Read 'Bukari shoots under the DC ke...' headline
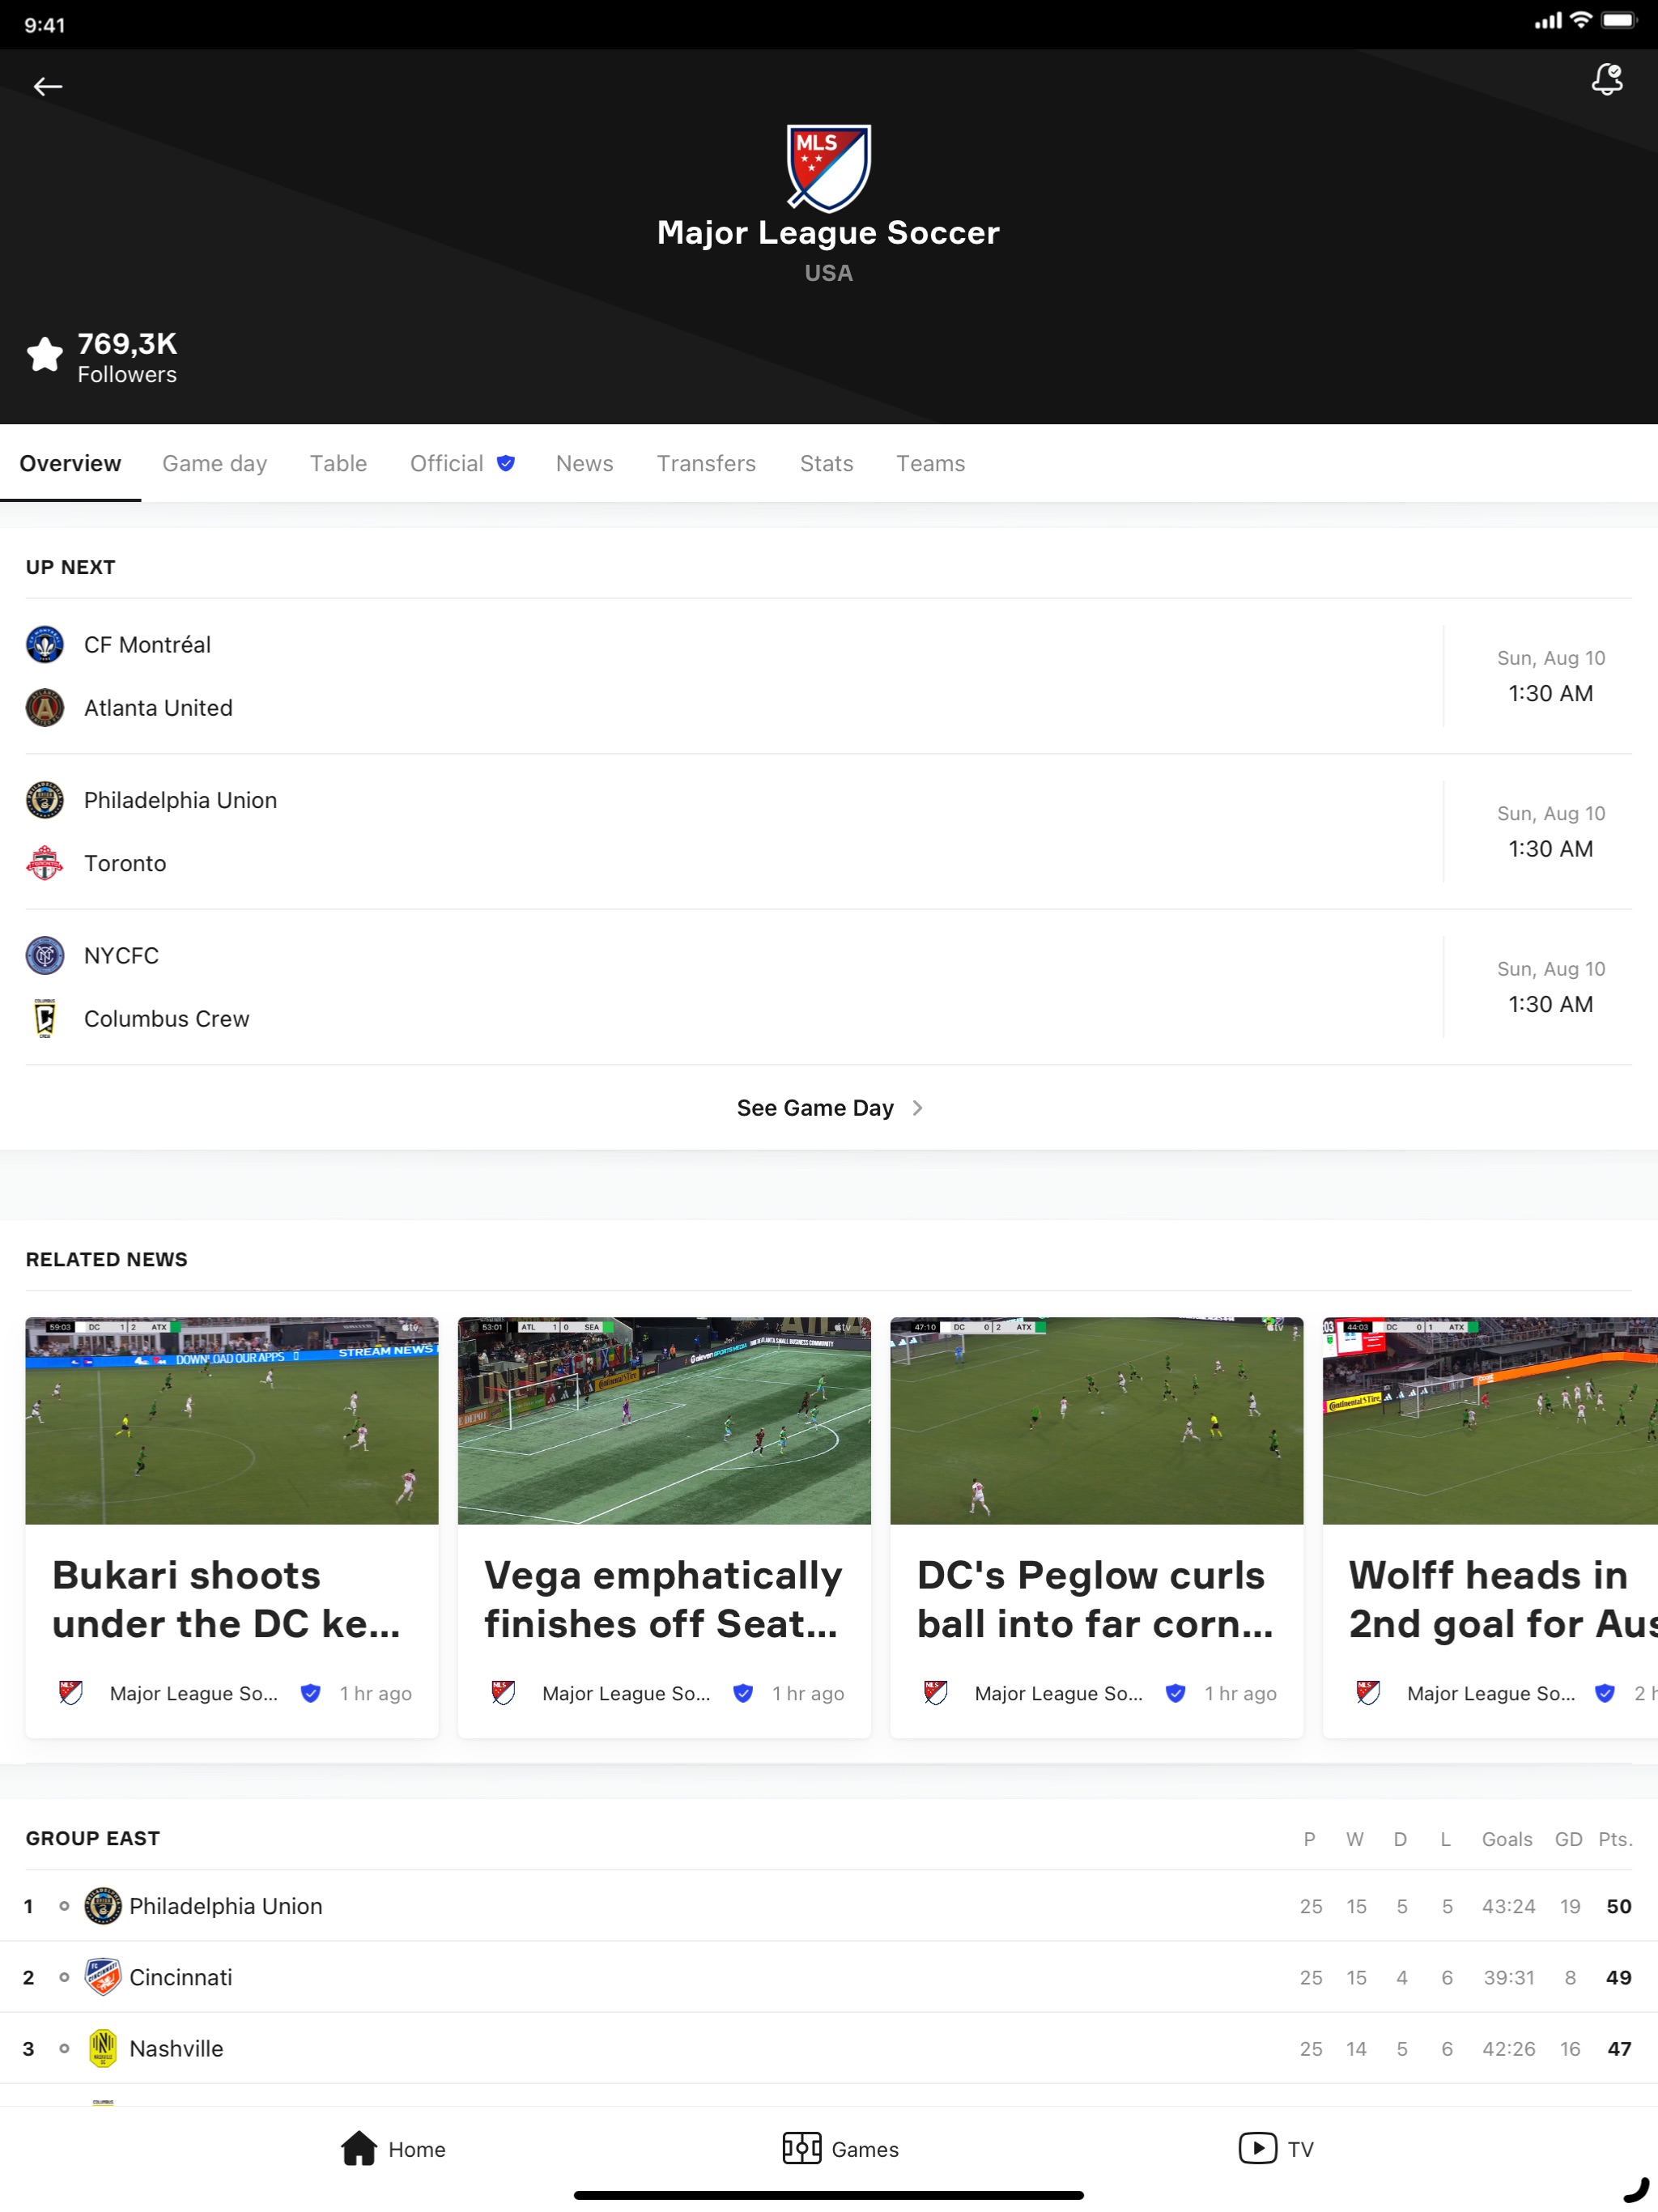Viewport: 1658px width, 2212px height. pyautogui.click(x=226, y=1599)
